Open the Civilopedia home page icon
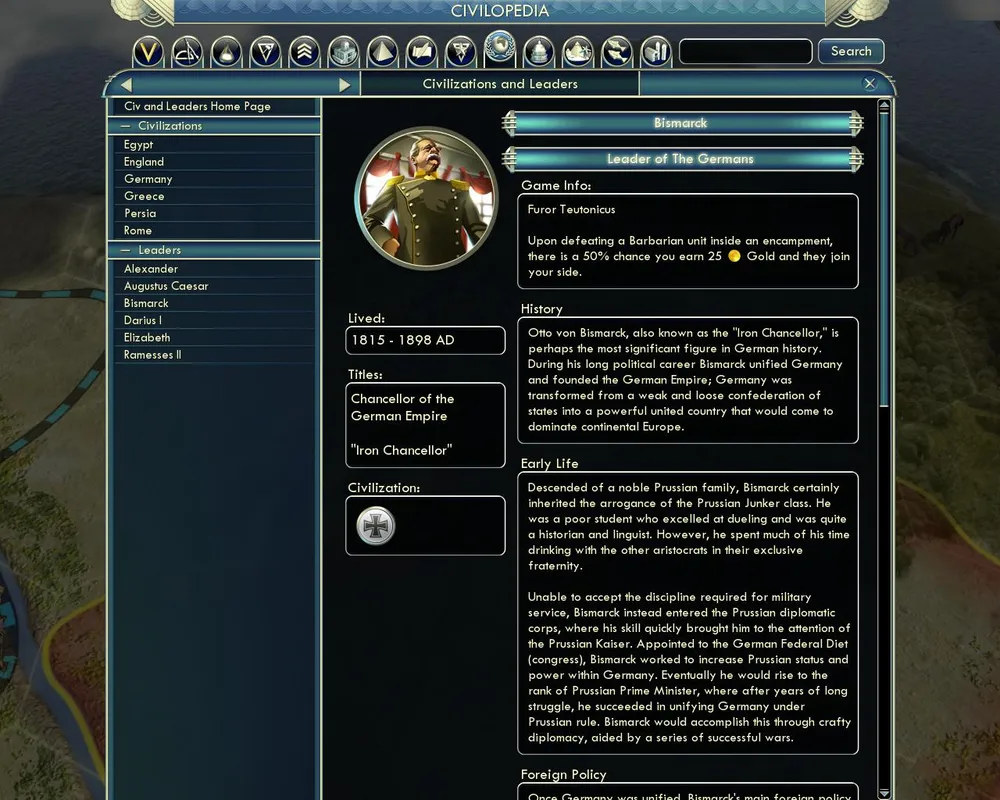This screenshot has width=1000, height=800. [148, 52]
